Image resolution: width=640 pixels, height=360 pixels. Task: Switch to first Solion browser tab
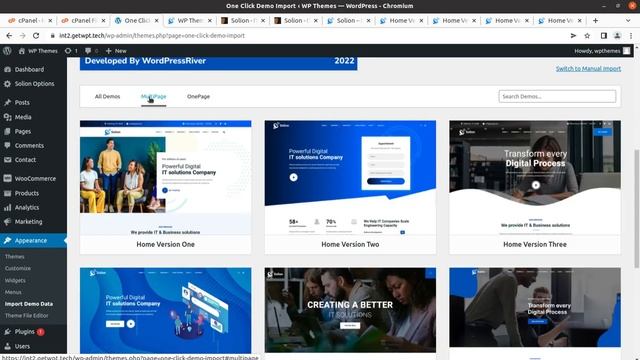[242, 20]
